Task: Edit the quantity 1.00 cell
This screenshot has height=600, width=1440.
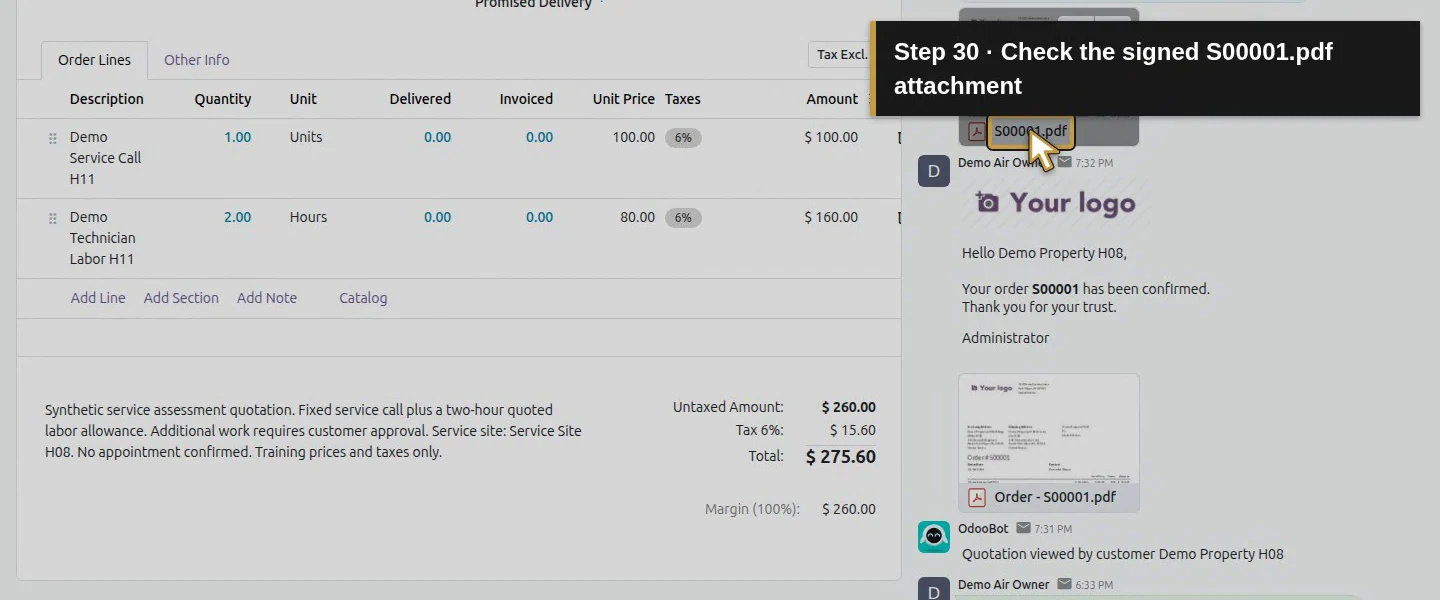Action: [x=238, y=138]
